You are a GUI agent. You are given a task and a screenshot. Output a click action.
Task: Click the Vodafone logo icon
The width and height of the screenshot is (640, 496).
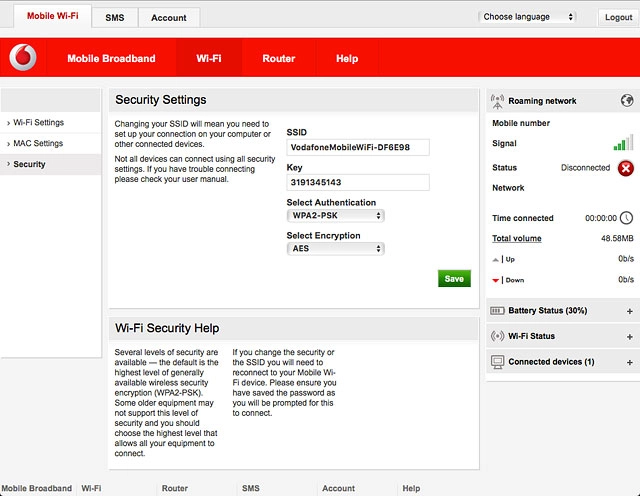pos(22,59)
